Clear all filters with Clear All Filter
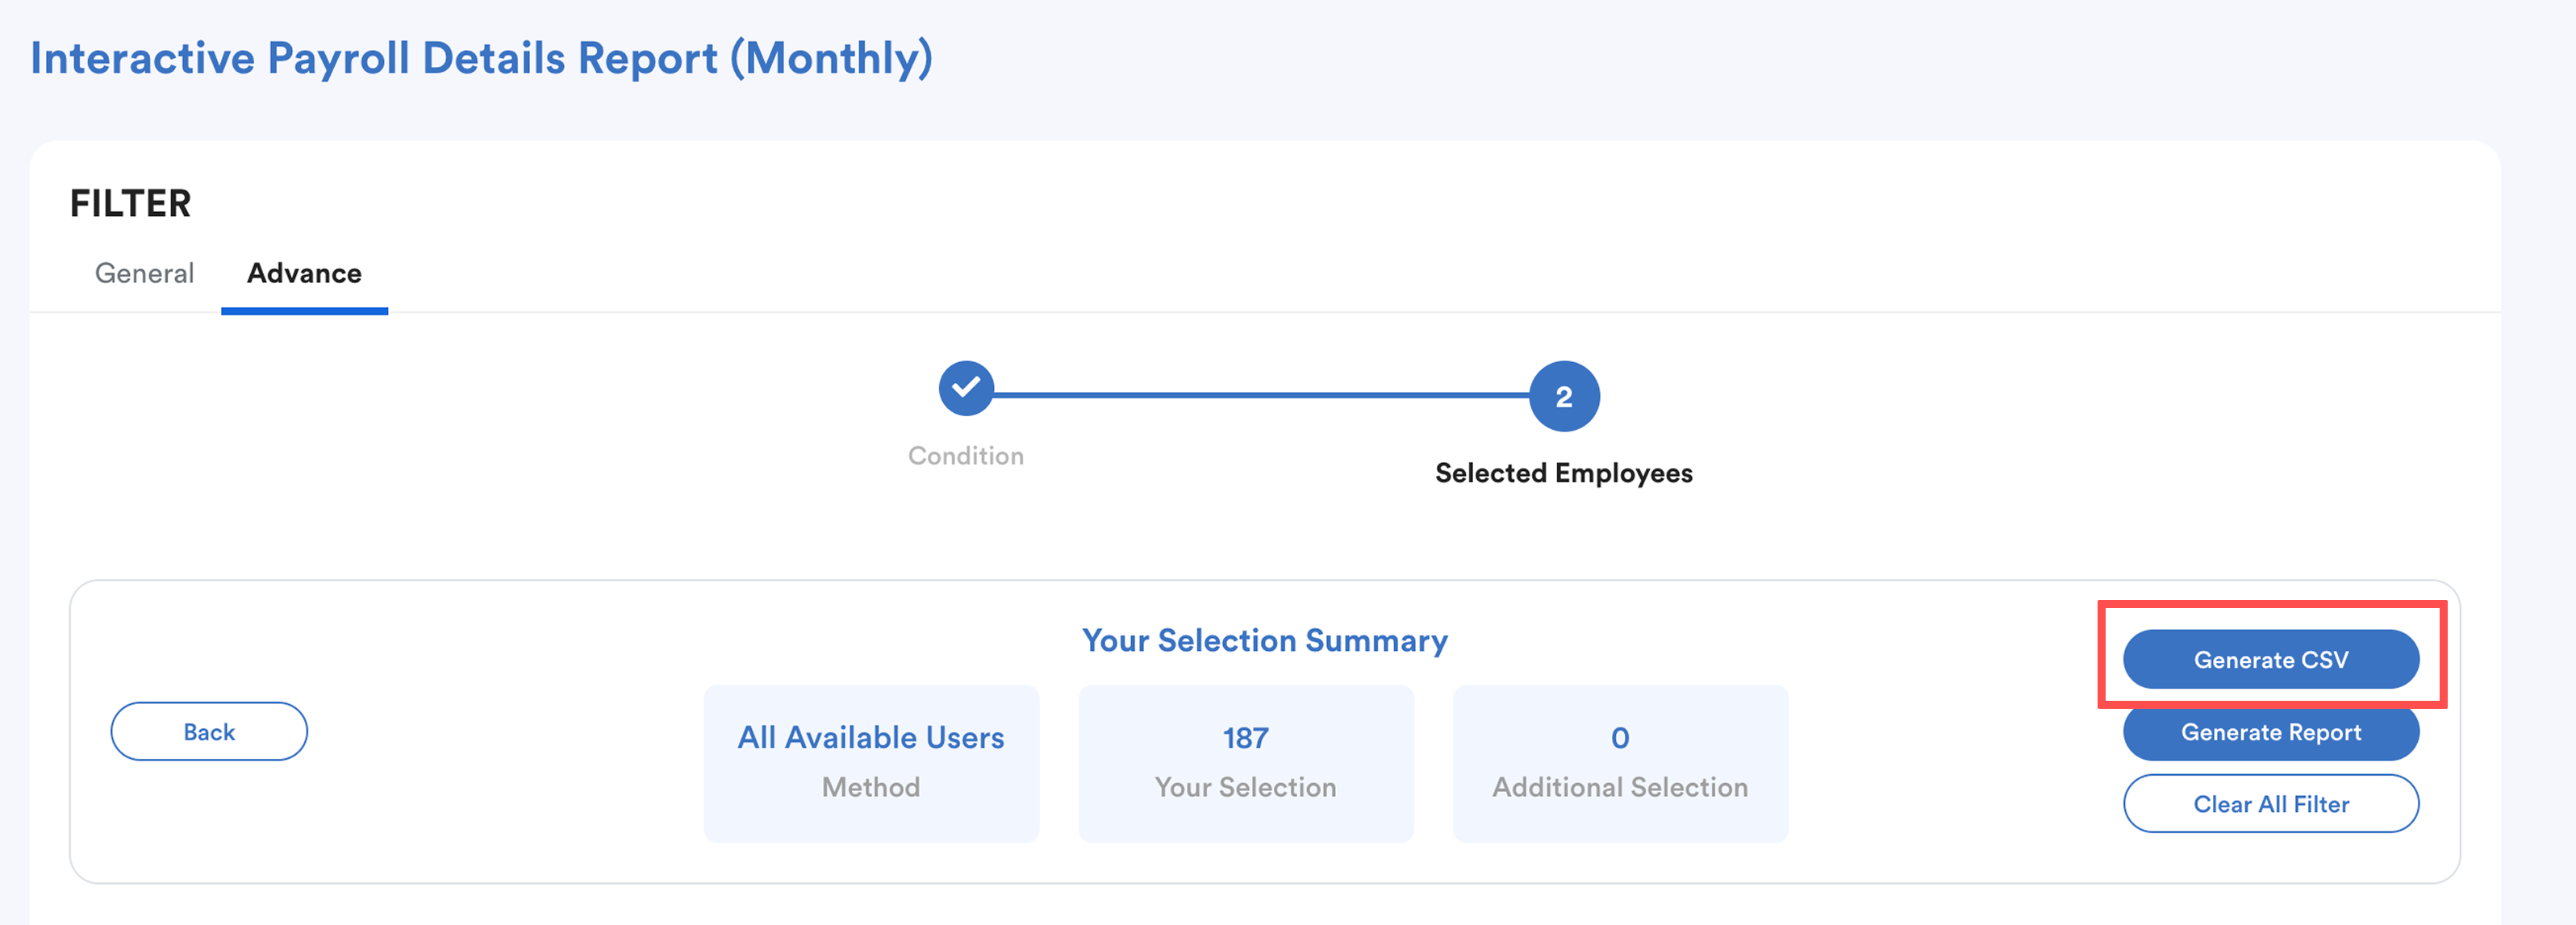 [2270, 804]
